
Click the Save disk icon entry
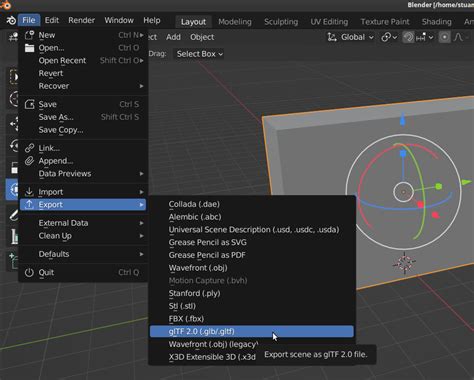[29, 104]
